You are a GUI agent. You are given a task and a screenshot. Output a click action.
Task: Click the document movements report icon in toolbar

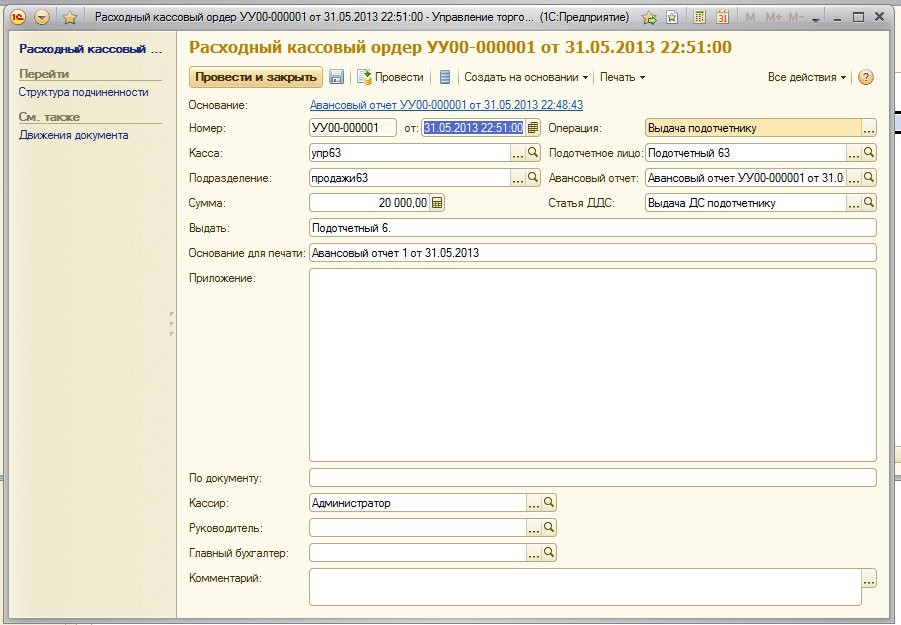(445, 77)
